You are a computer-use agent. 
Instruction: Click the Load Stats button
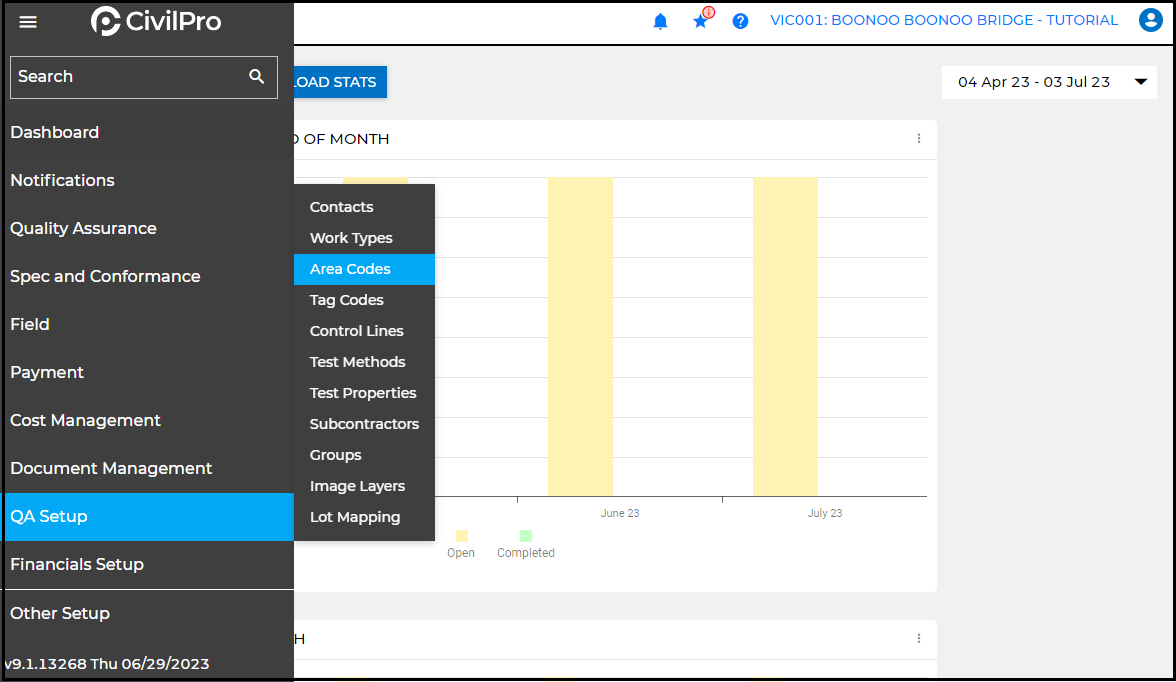[338, 82]
